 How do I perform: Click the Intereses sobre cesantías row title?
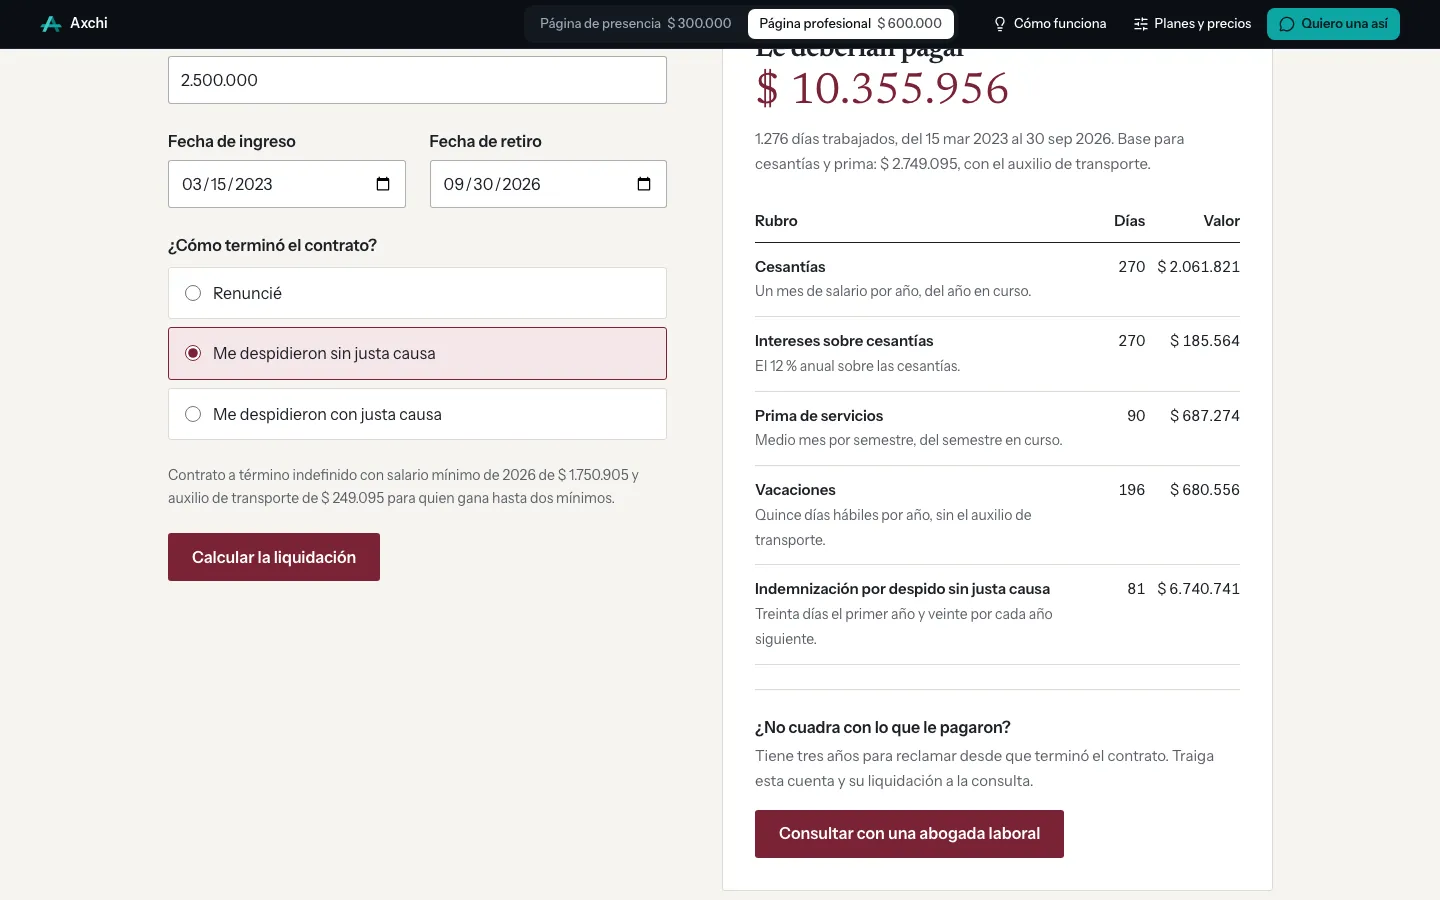click(x=844, y=341)
